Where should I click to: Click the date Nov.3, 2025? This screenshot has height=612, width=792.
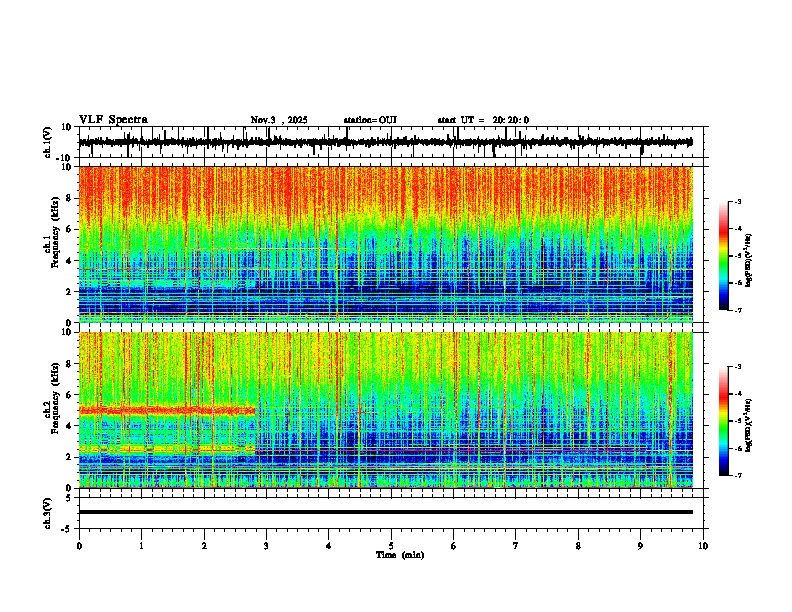279,120
